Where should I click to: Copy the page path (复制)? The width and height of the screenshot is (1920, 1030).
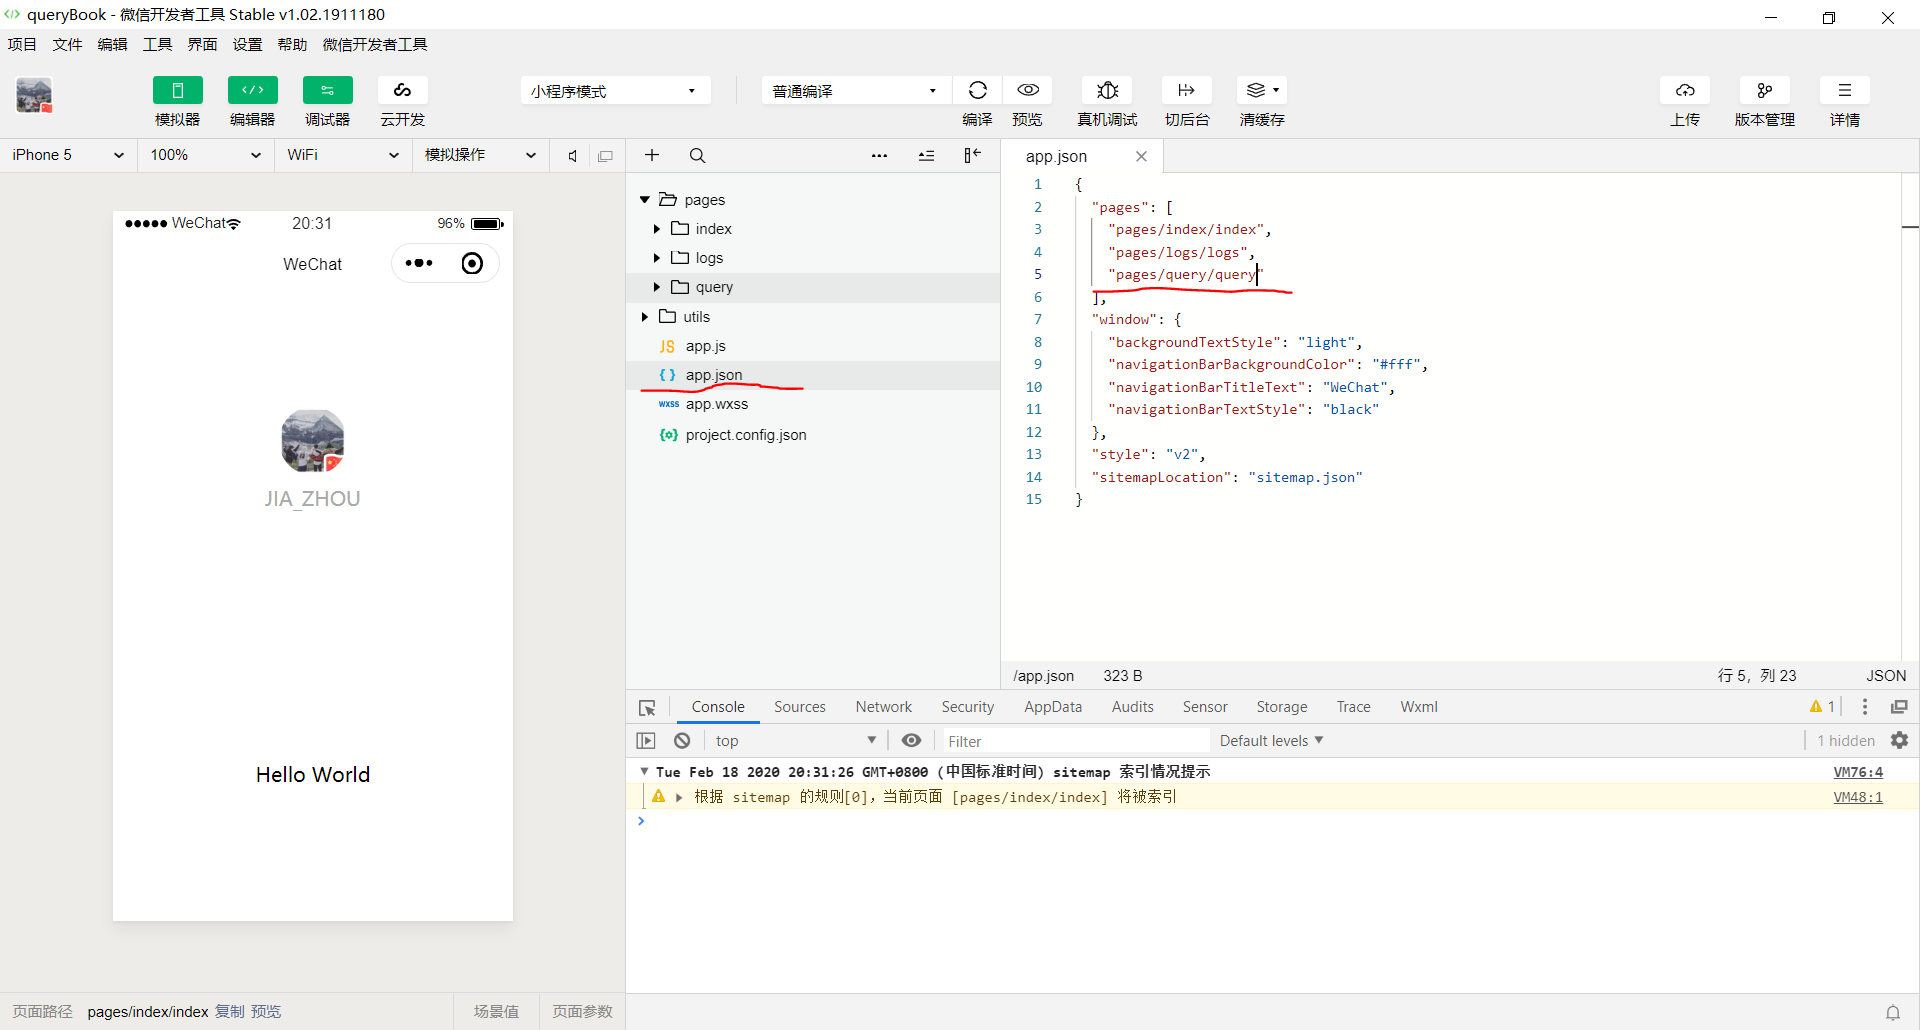[229, 1012]
